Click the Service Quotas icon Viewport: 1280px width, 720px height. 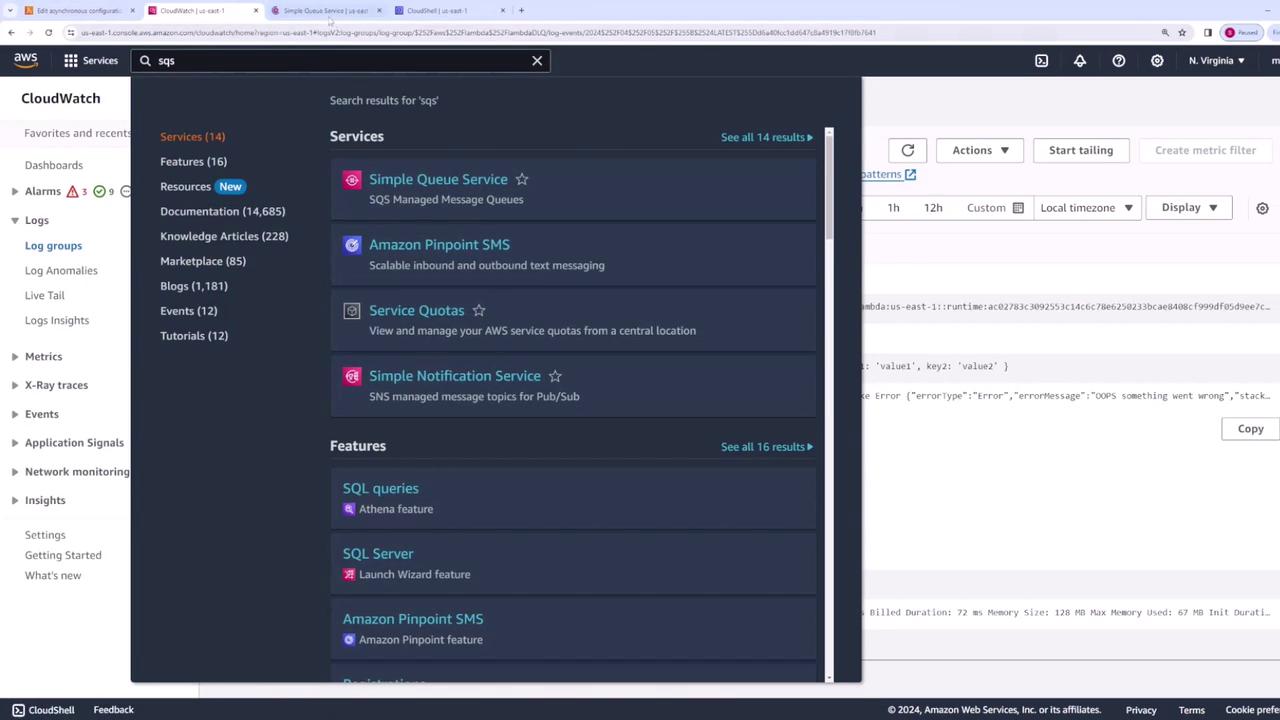pyautogui.click(x=352, y=311)
